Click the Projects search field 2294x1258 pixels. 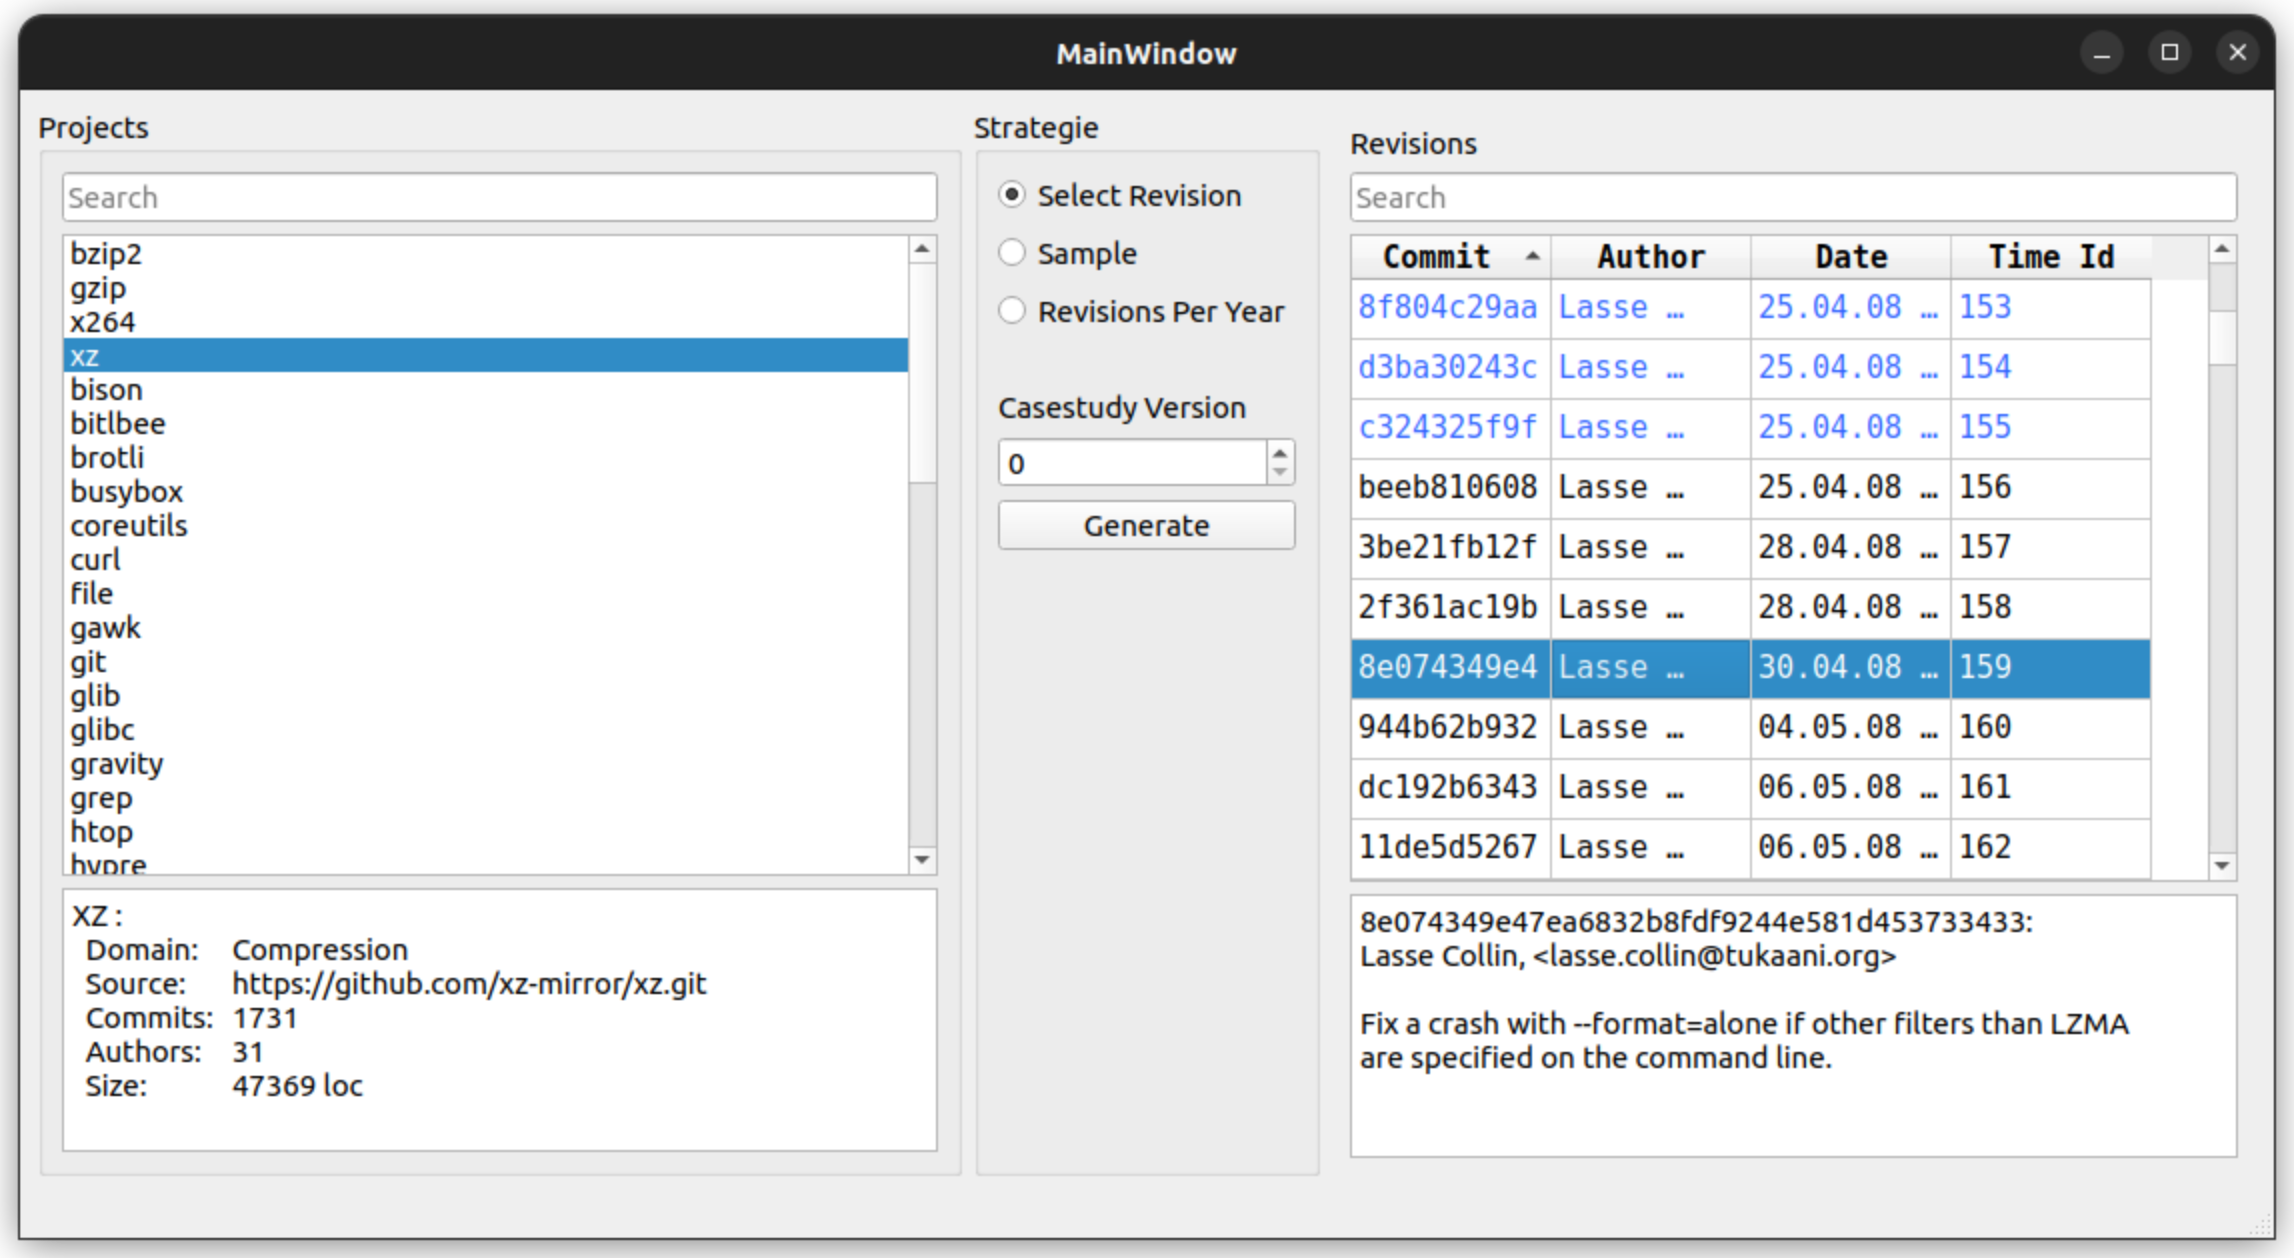499,197
